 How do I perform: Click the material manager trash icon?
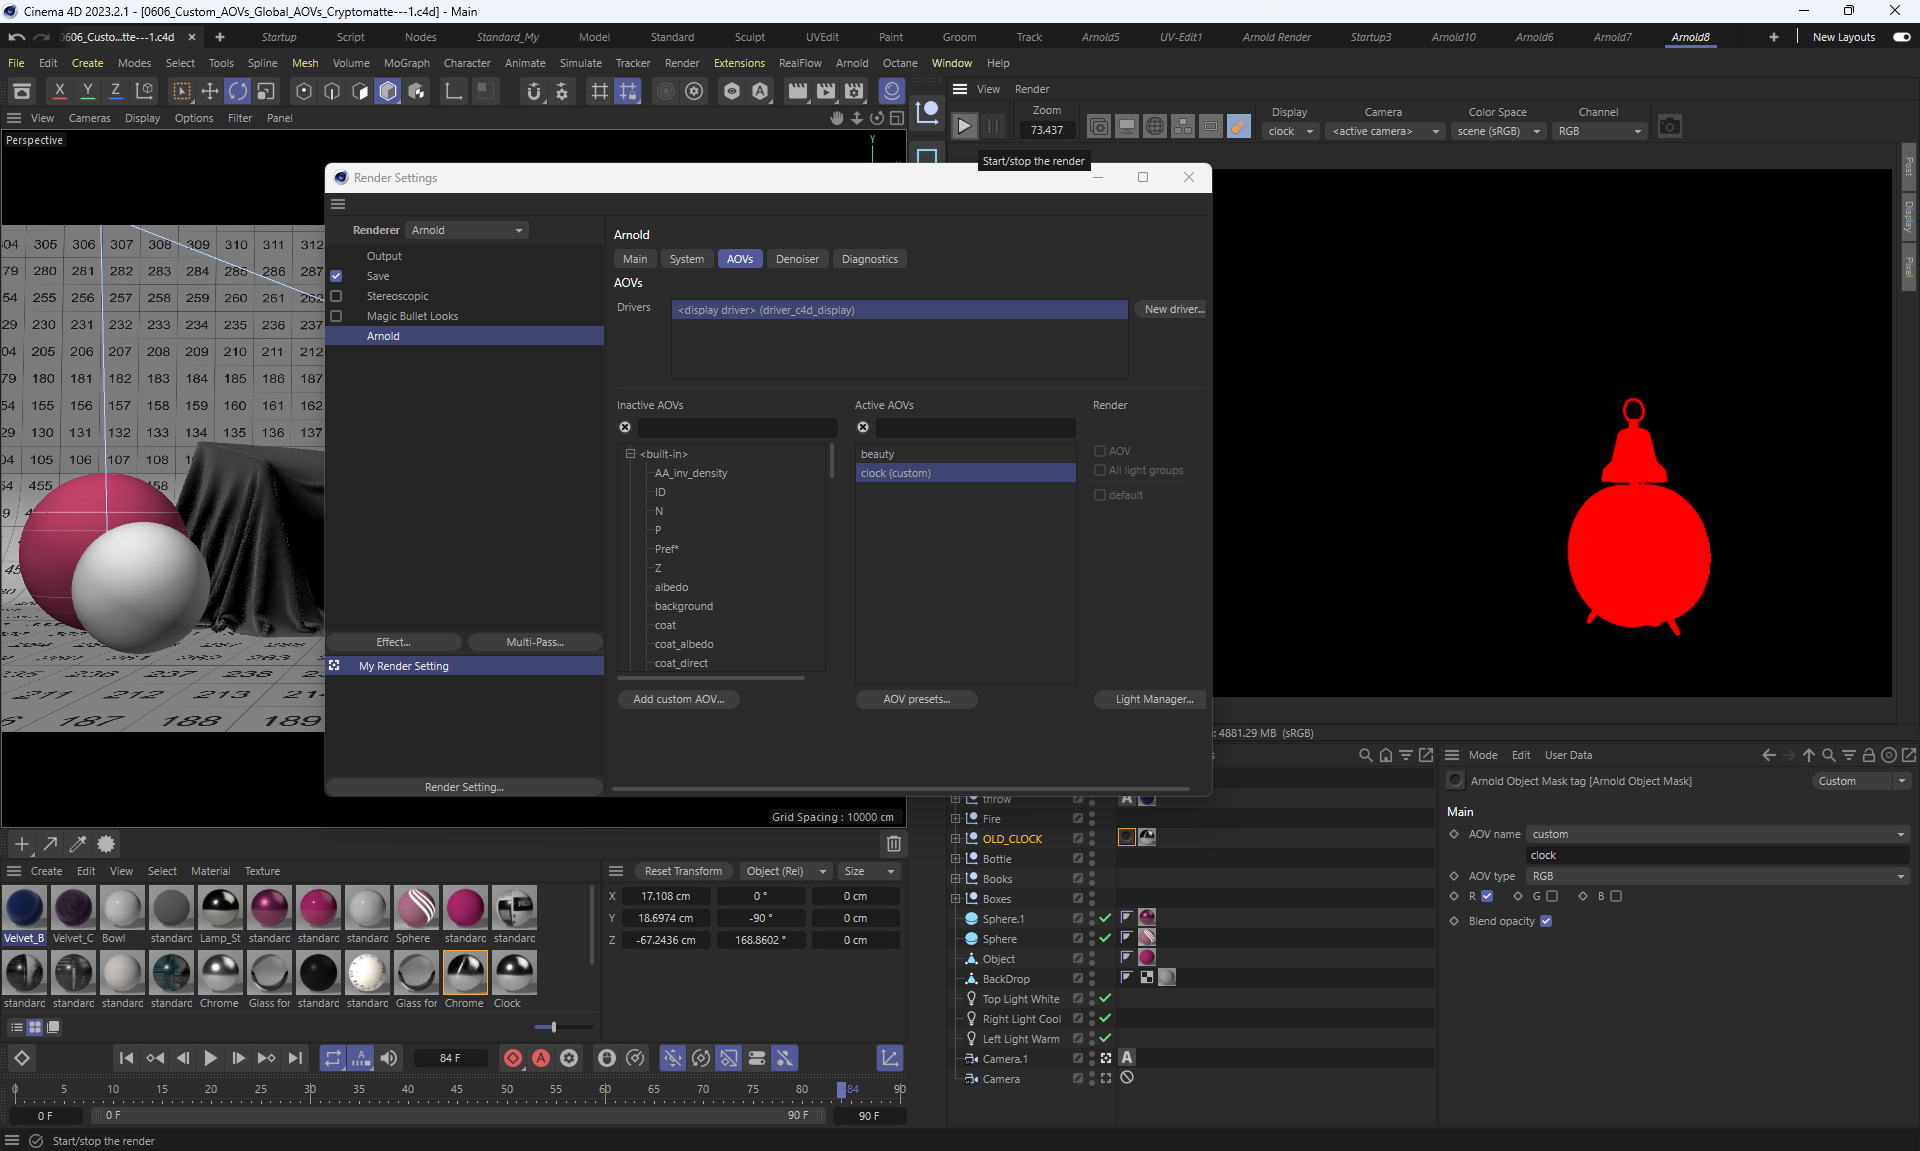tap(893, 844)
